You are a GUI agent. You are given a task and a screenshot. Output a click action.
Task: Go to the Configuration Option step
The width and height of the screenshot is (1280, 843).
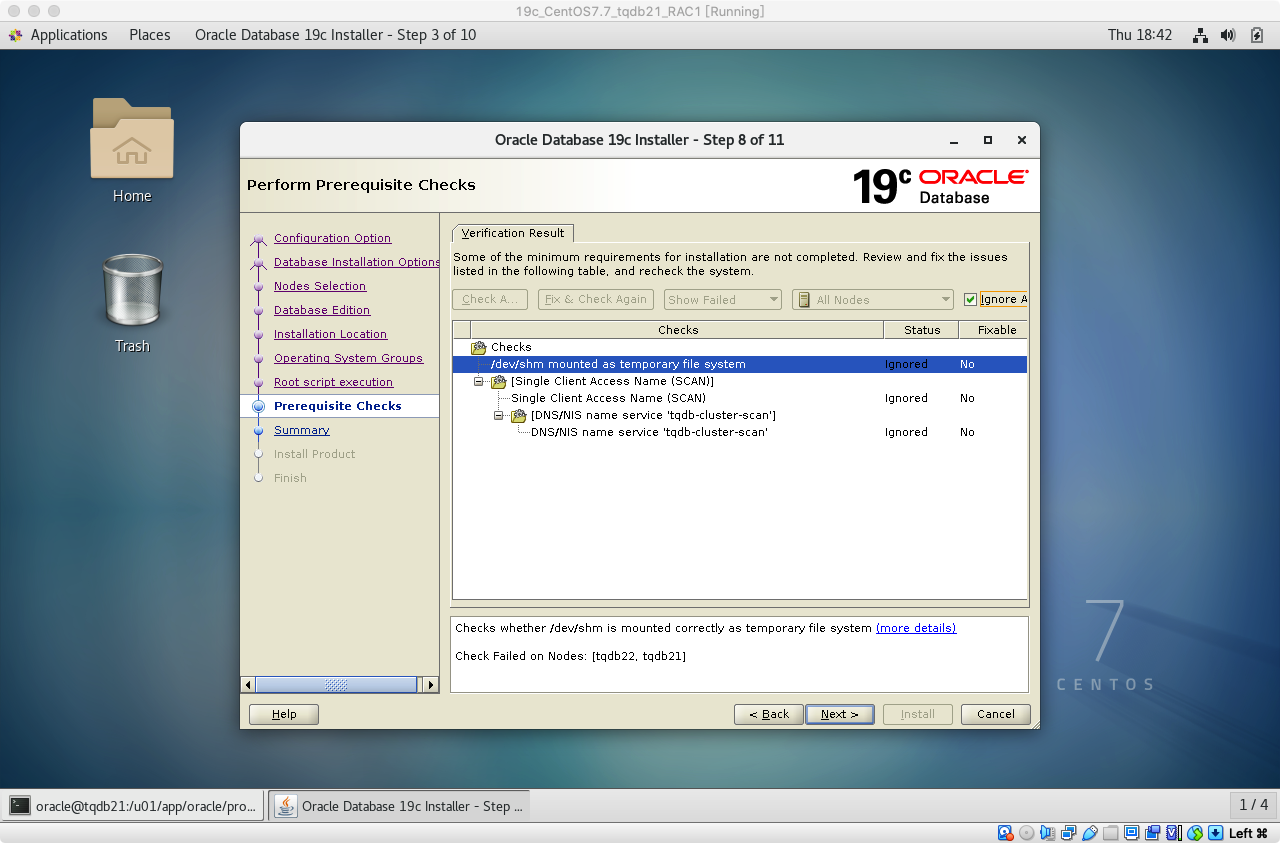coord(332,238)
